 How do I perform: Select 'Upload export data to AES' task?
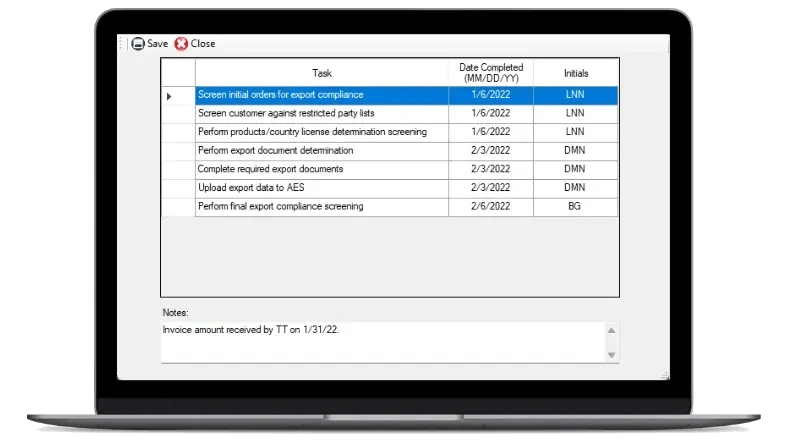click(x=322, y=188)
